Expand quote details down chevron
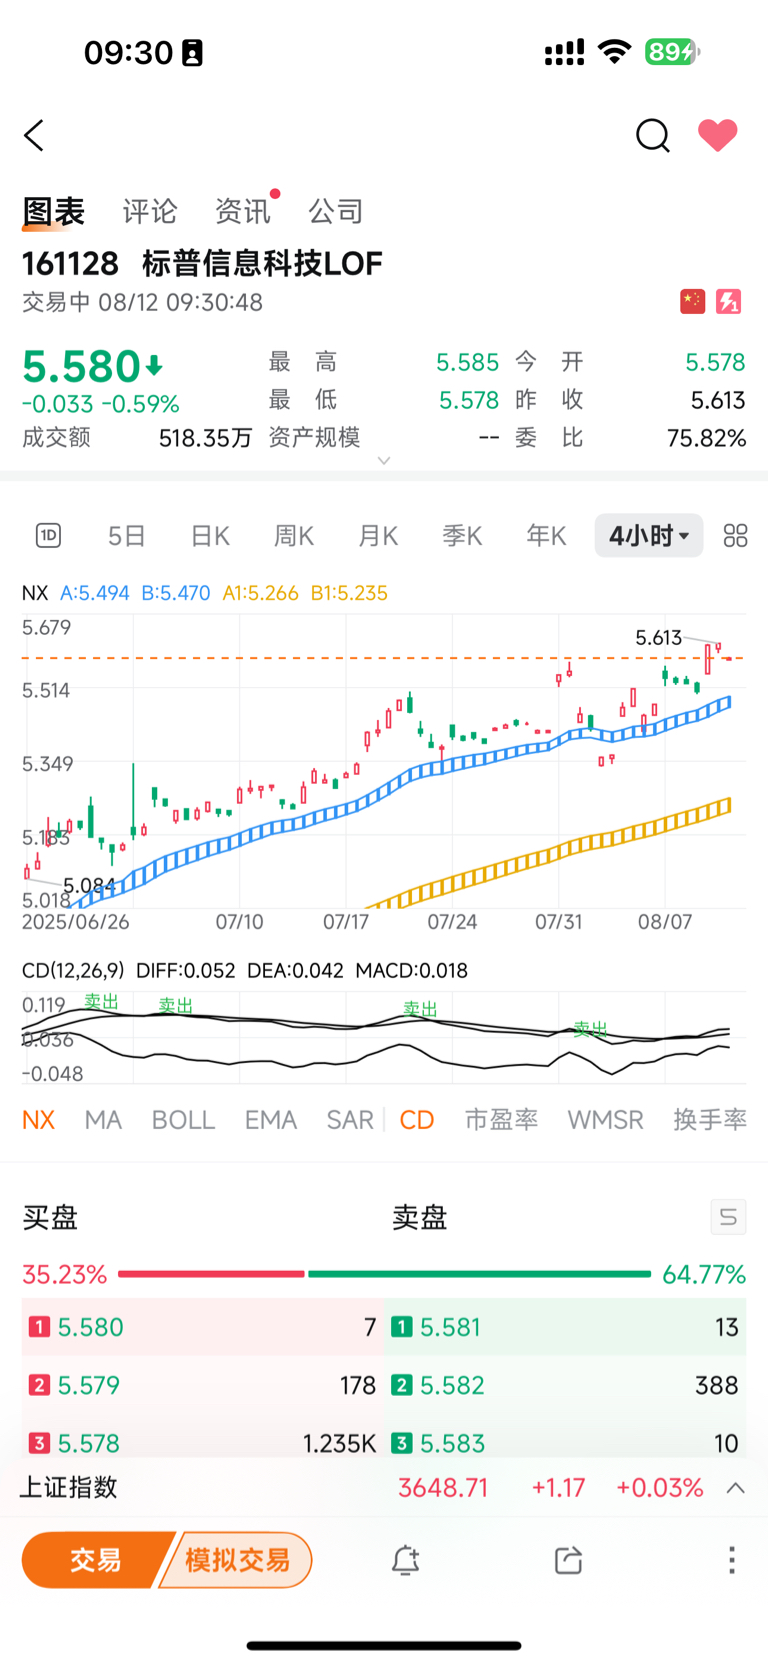This screenshot has height=1665, width=768. point(383,461)
